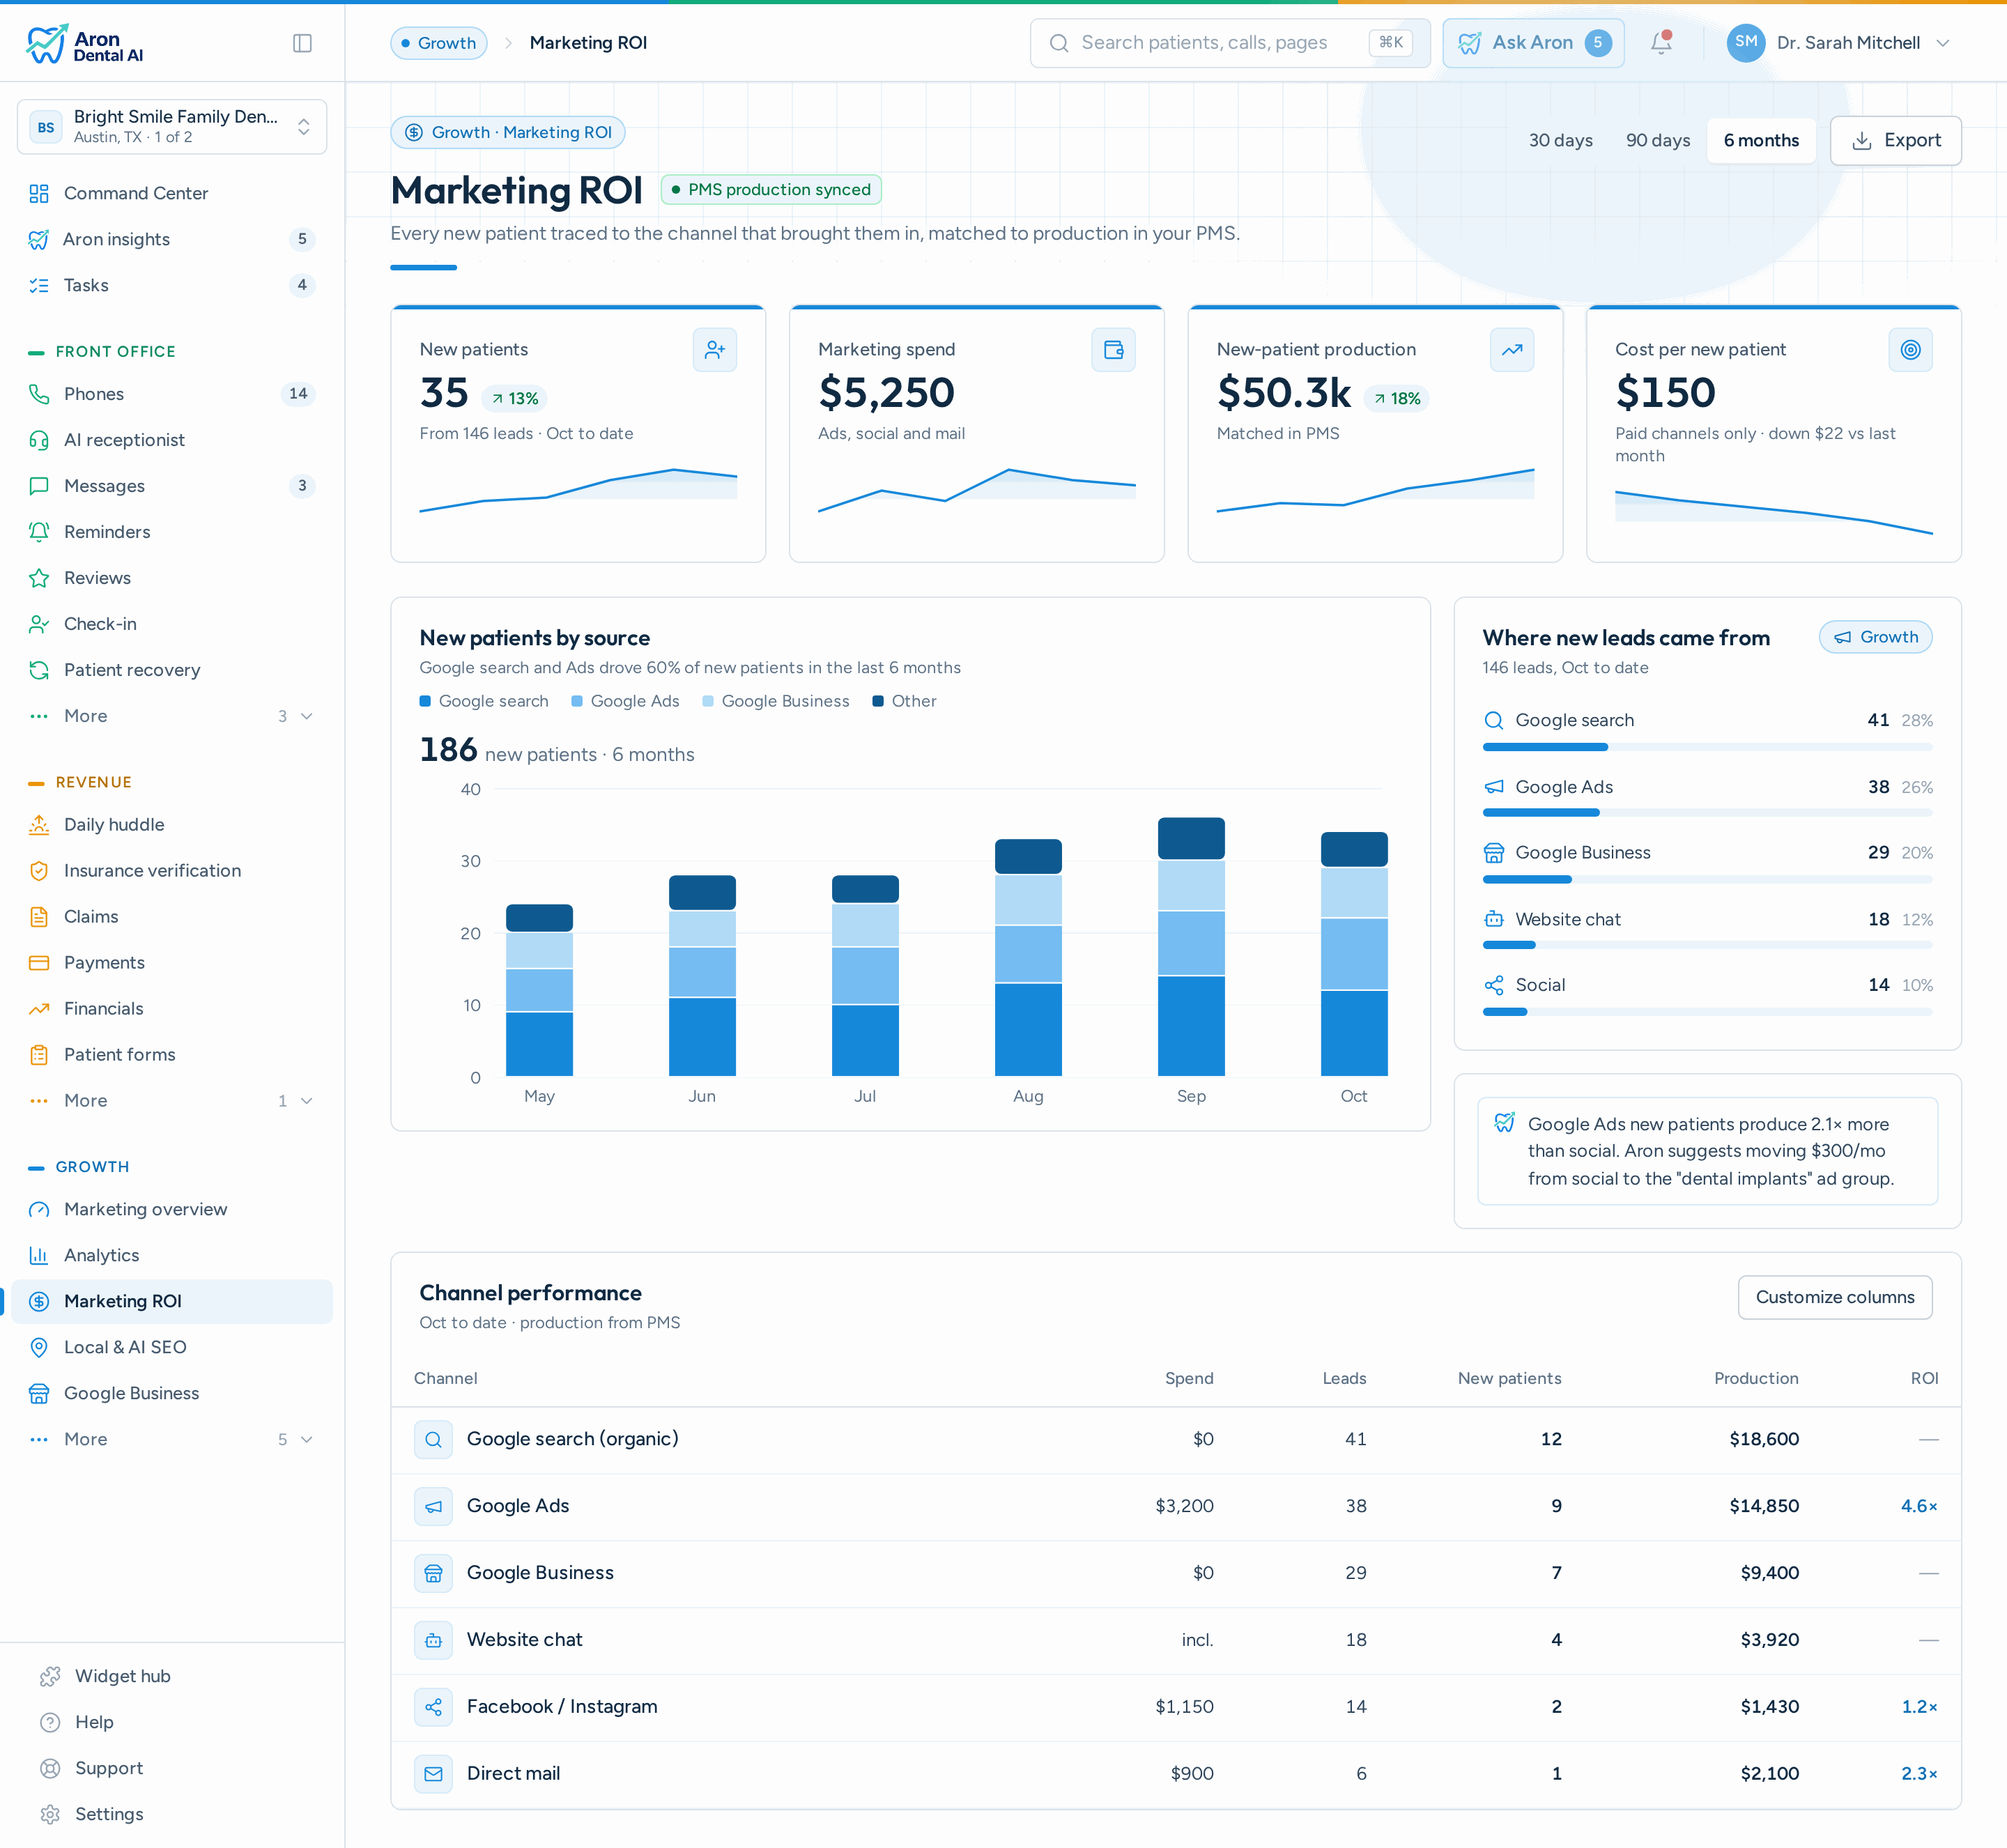Open Local & AI SEO page
The height and width of the screenshot is (1848, 2007).
(172, 1347)
